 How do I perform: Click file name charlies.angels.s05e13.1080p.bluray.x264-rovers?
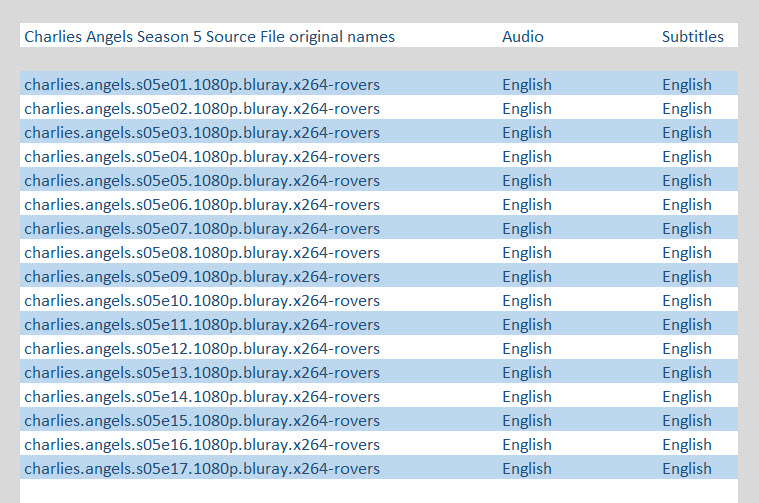[202, 373]
